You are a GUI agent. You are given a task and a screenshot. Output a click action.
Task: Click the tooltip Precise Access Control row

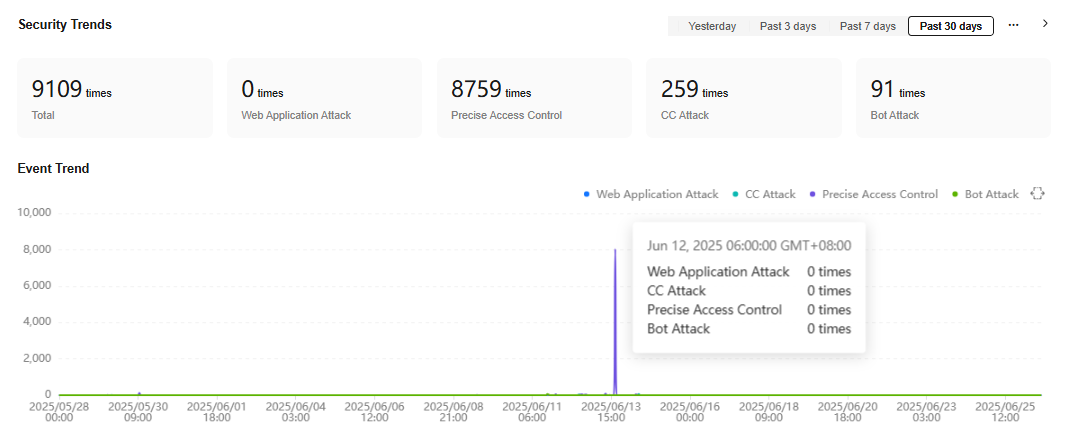749,310
